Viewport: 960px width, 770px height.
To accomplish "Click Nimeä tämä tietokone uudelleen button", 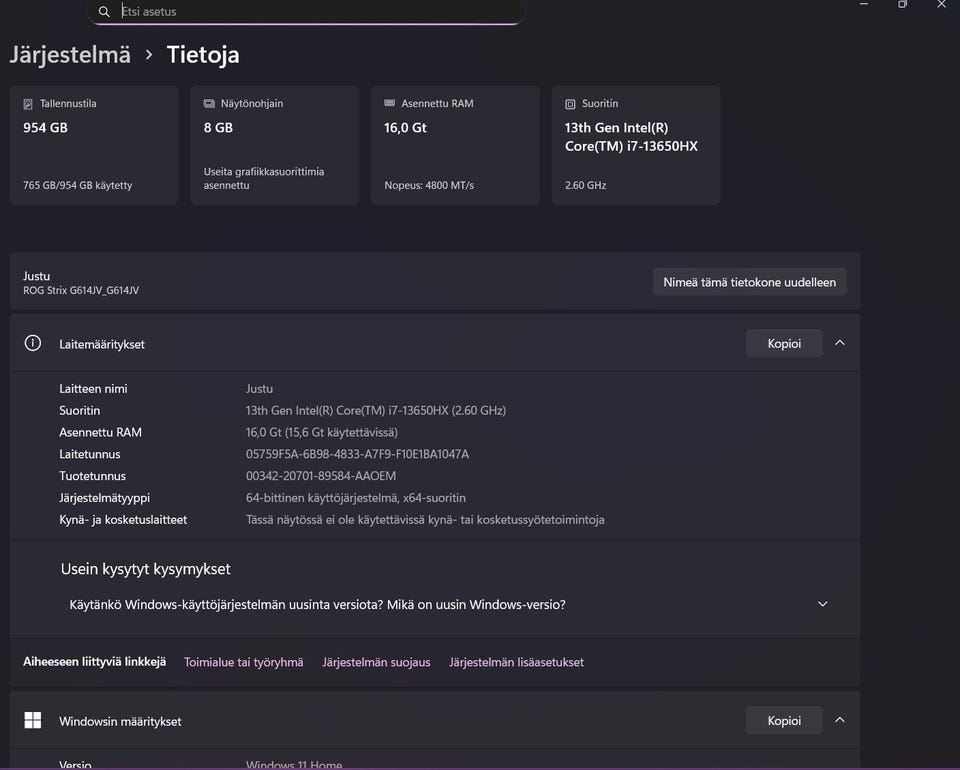I will [749, 282].
